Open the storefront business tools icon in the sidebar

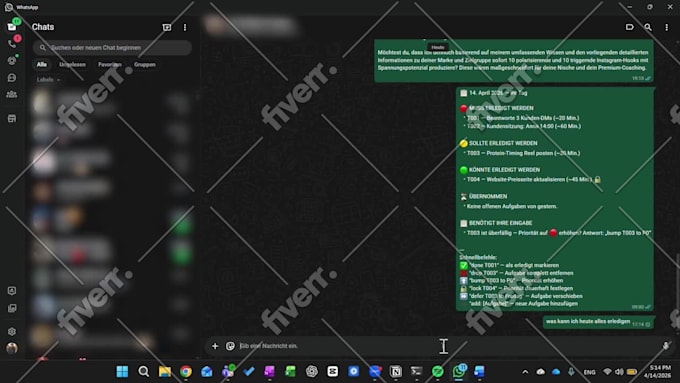click(x=12, y=118)
